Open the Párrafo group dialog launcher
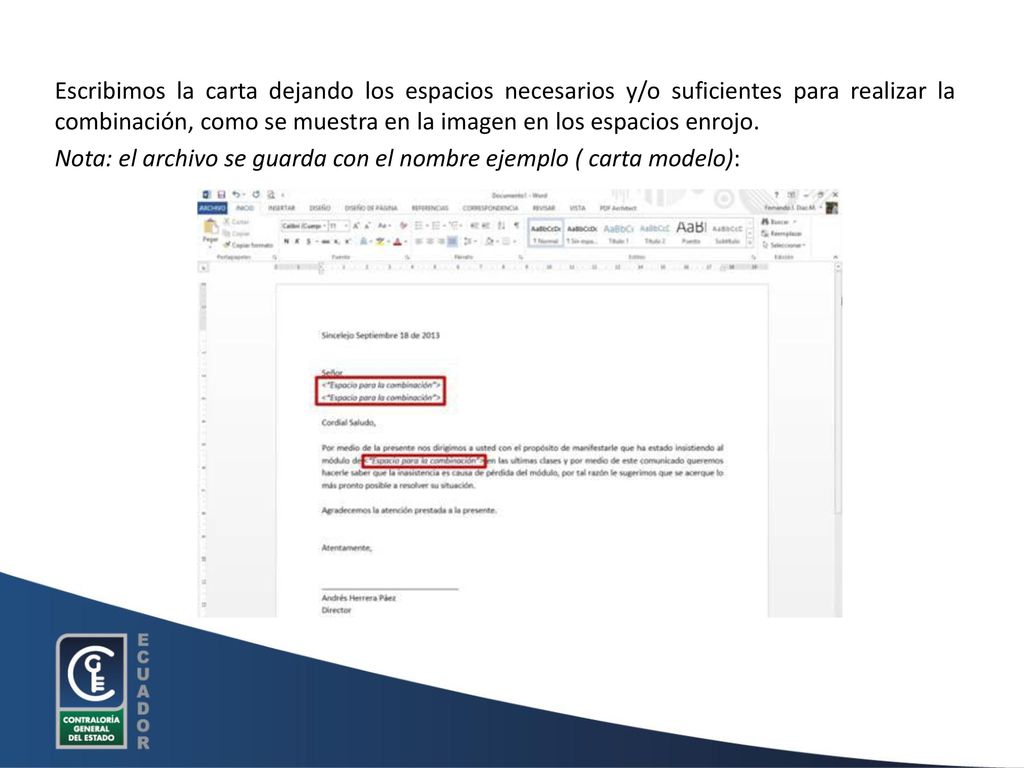1024x768 pixels. (x=520, y=257)
